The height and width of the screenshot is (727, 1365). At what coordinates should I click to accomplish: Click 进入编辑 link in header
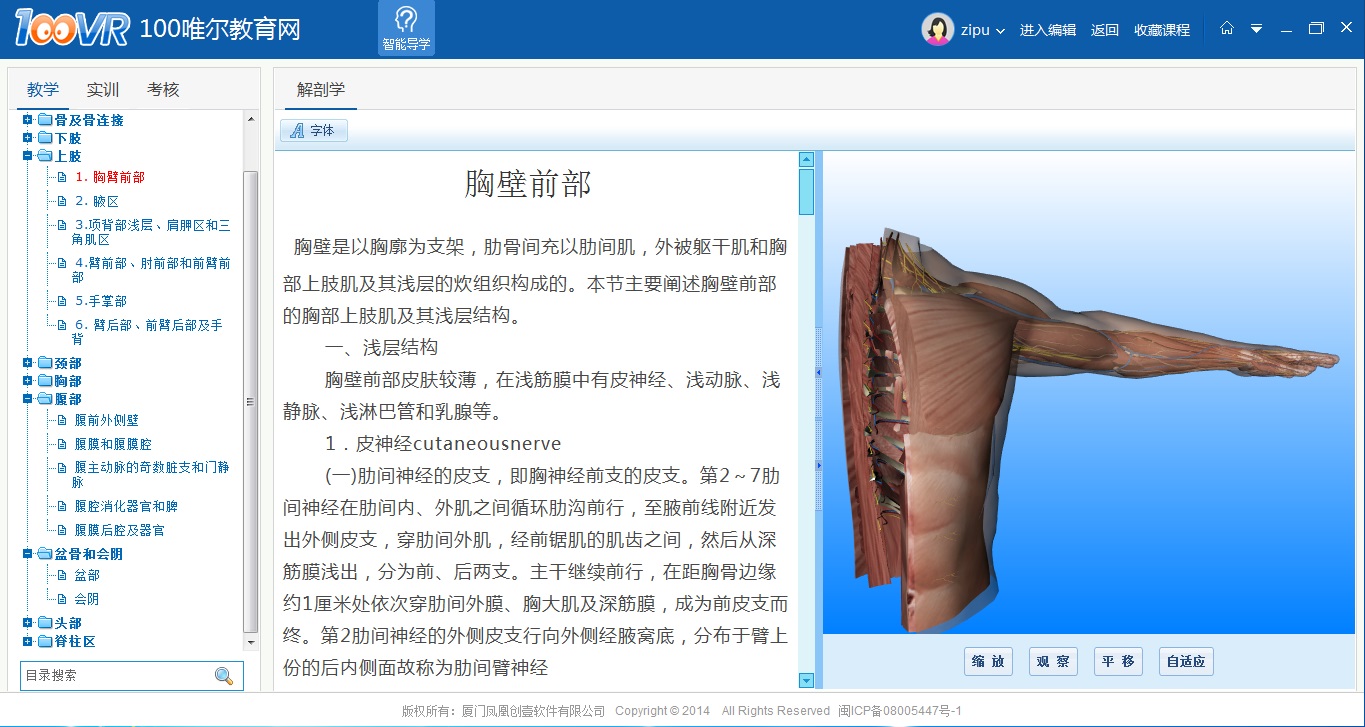[1047, 30]
